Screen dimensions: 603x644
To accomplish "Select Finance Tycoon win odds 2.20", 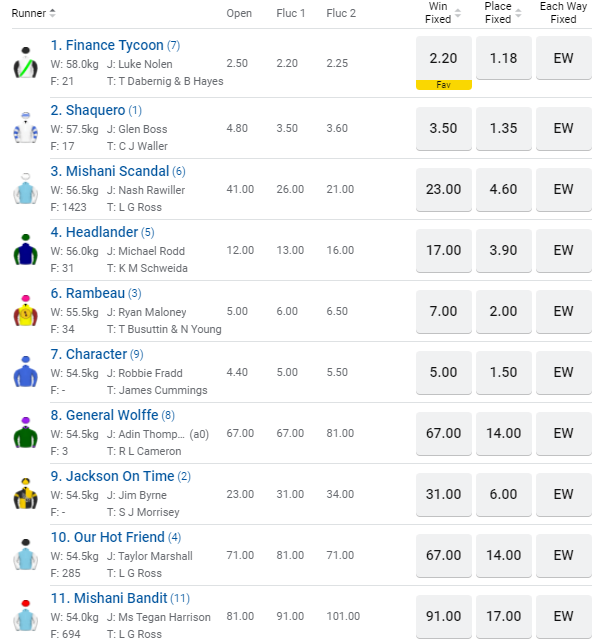I will coord(443,58).
